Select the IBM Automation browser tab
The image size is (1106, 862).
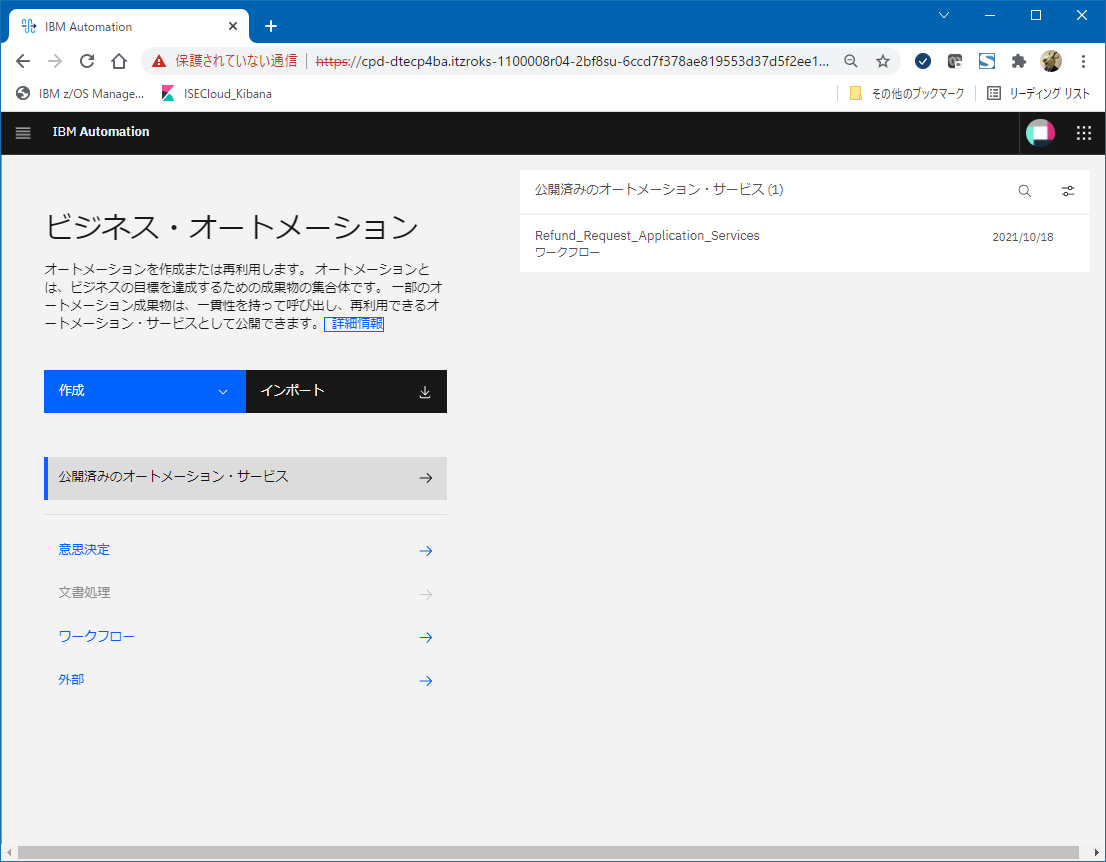pyautogui.click(x=128, y=26)
